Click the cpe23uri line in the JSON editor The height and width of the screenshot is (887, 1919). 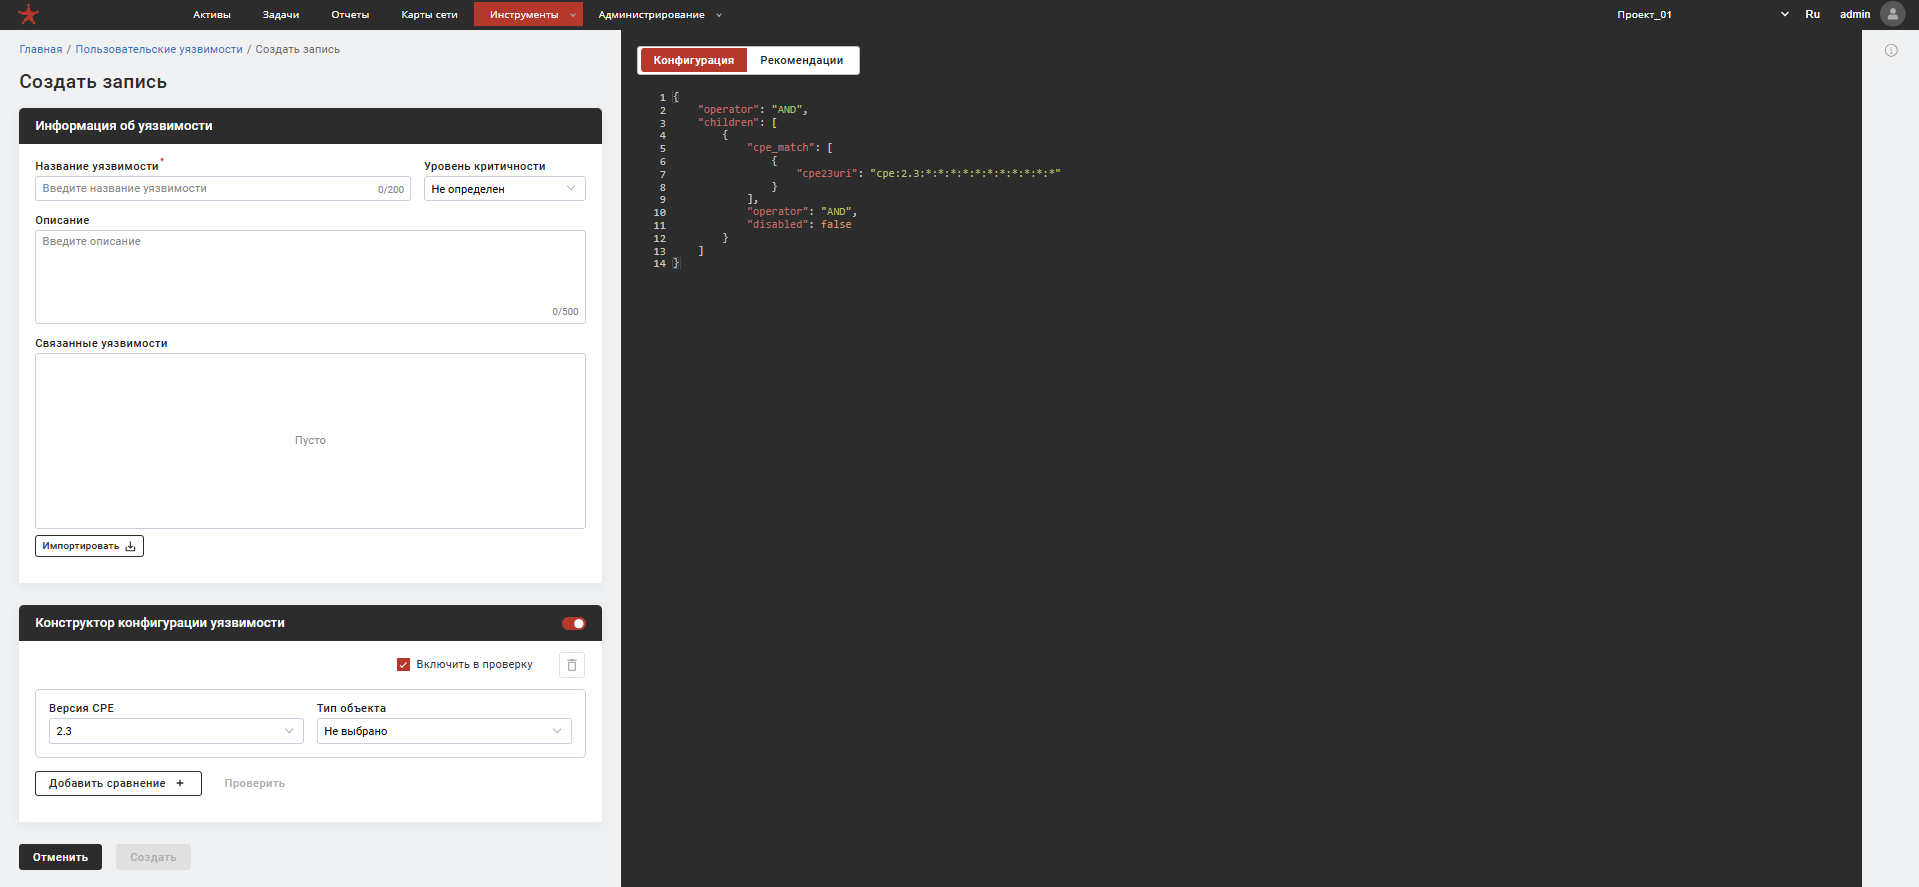pyautogui.click(x=928, y=173)
